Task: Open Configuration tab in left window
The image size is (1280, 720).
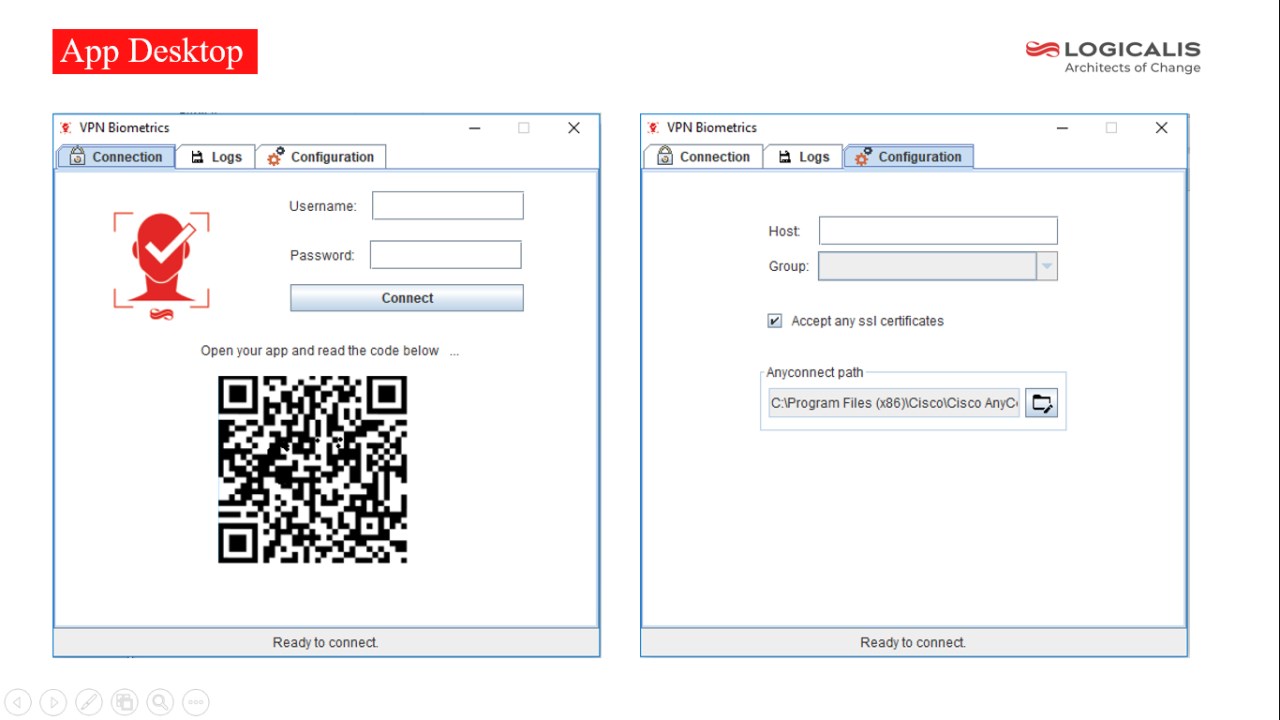Action: point(321,157)
